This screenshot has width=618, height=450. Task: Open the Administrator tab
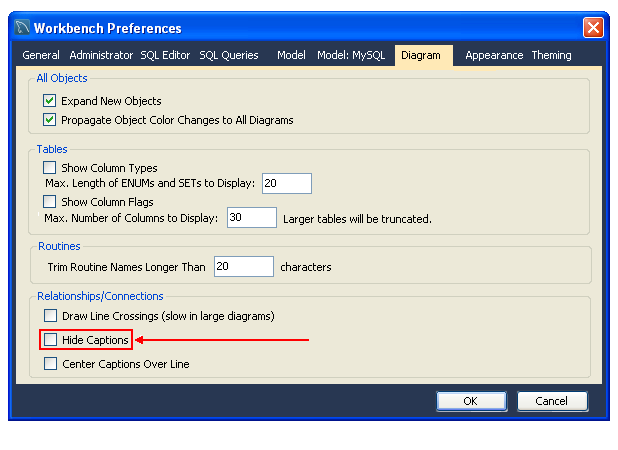(101, 55)
